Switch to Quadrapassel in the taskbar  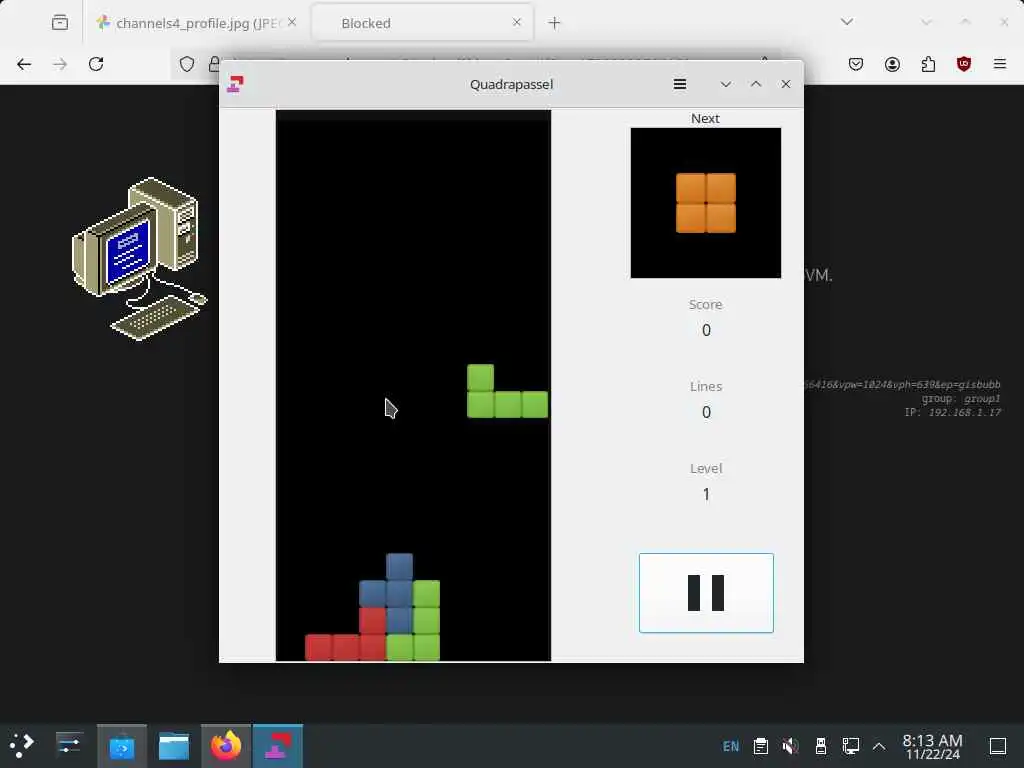[278, 746]
